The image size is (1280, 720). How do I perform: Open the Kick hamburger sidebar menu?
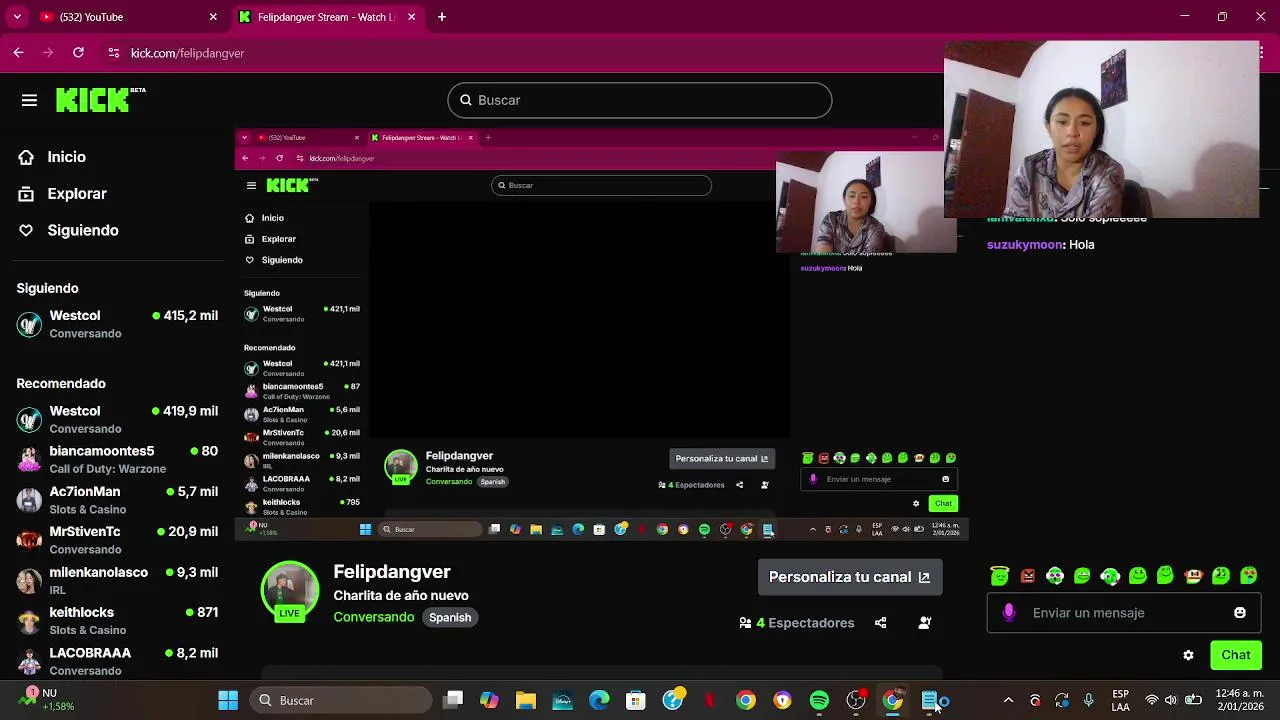tap(29, 100)
